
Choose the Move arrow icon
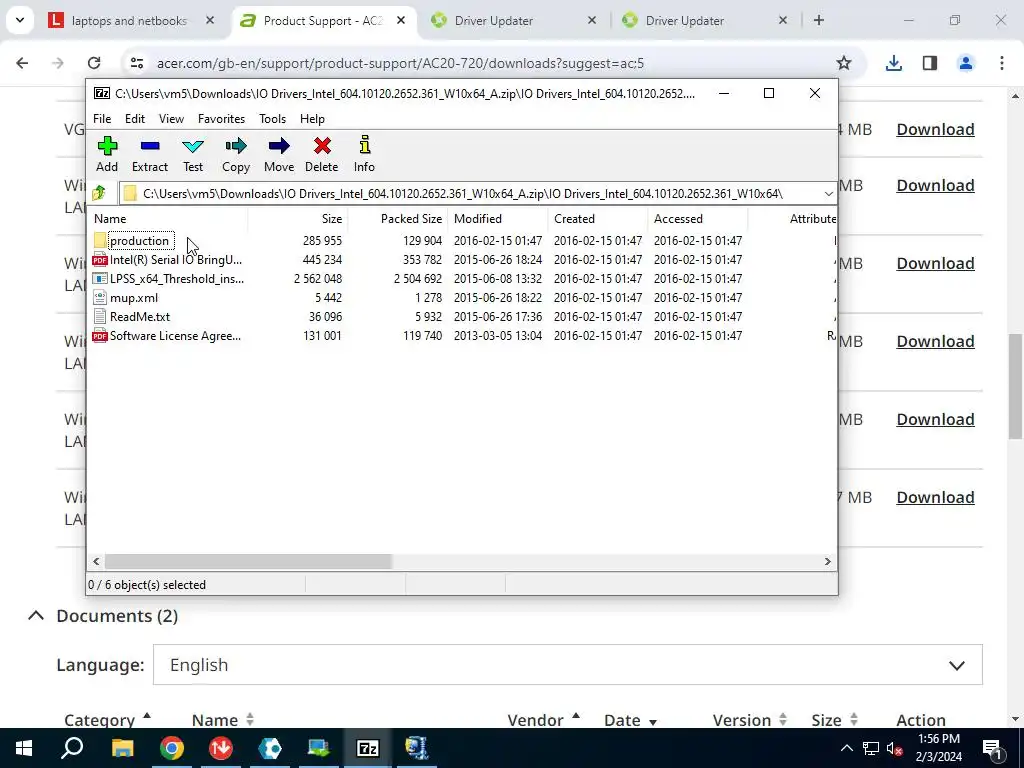pos(279,154)
